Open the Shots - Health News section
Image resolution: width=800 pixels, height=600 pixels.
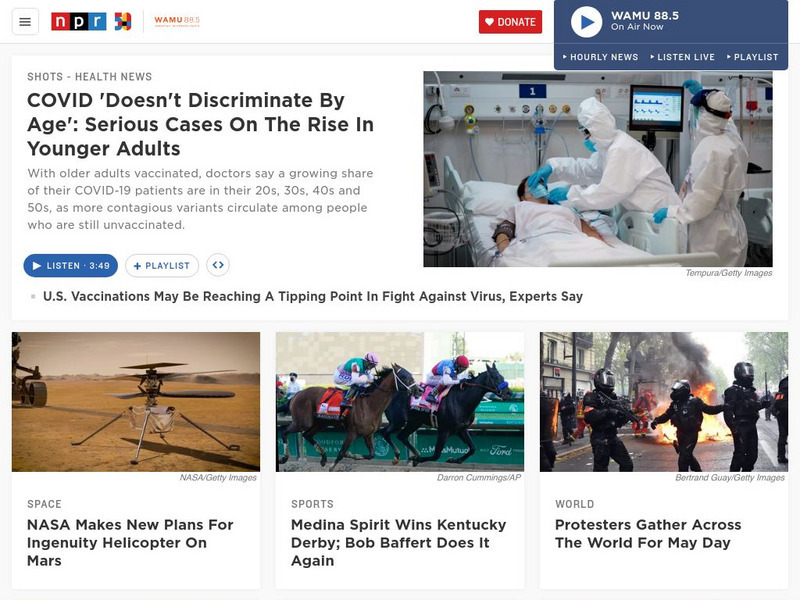pyautogui.click(x=90, y=77)
